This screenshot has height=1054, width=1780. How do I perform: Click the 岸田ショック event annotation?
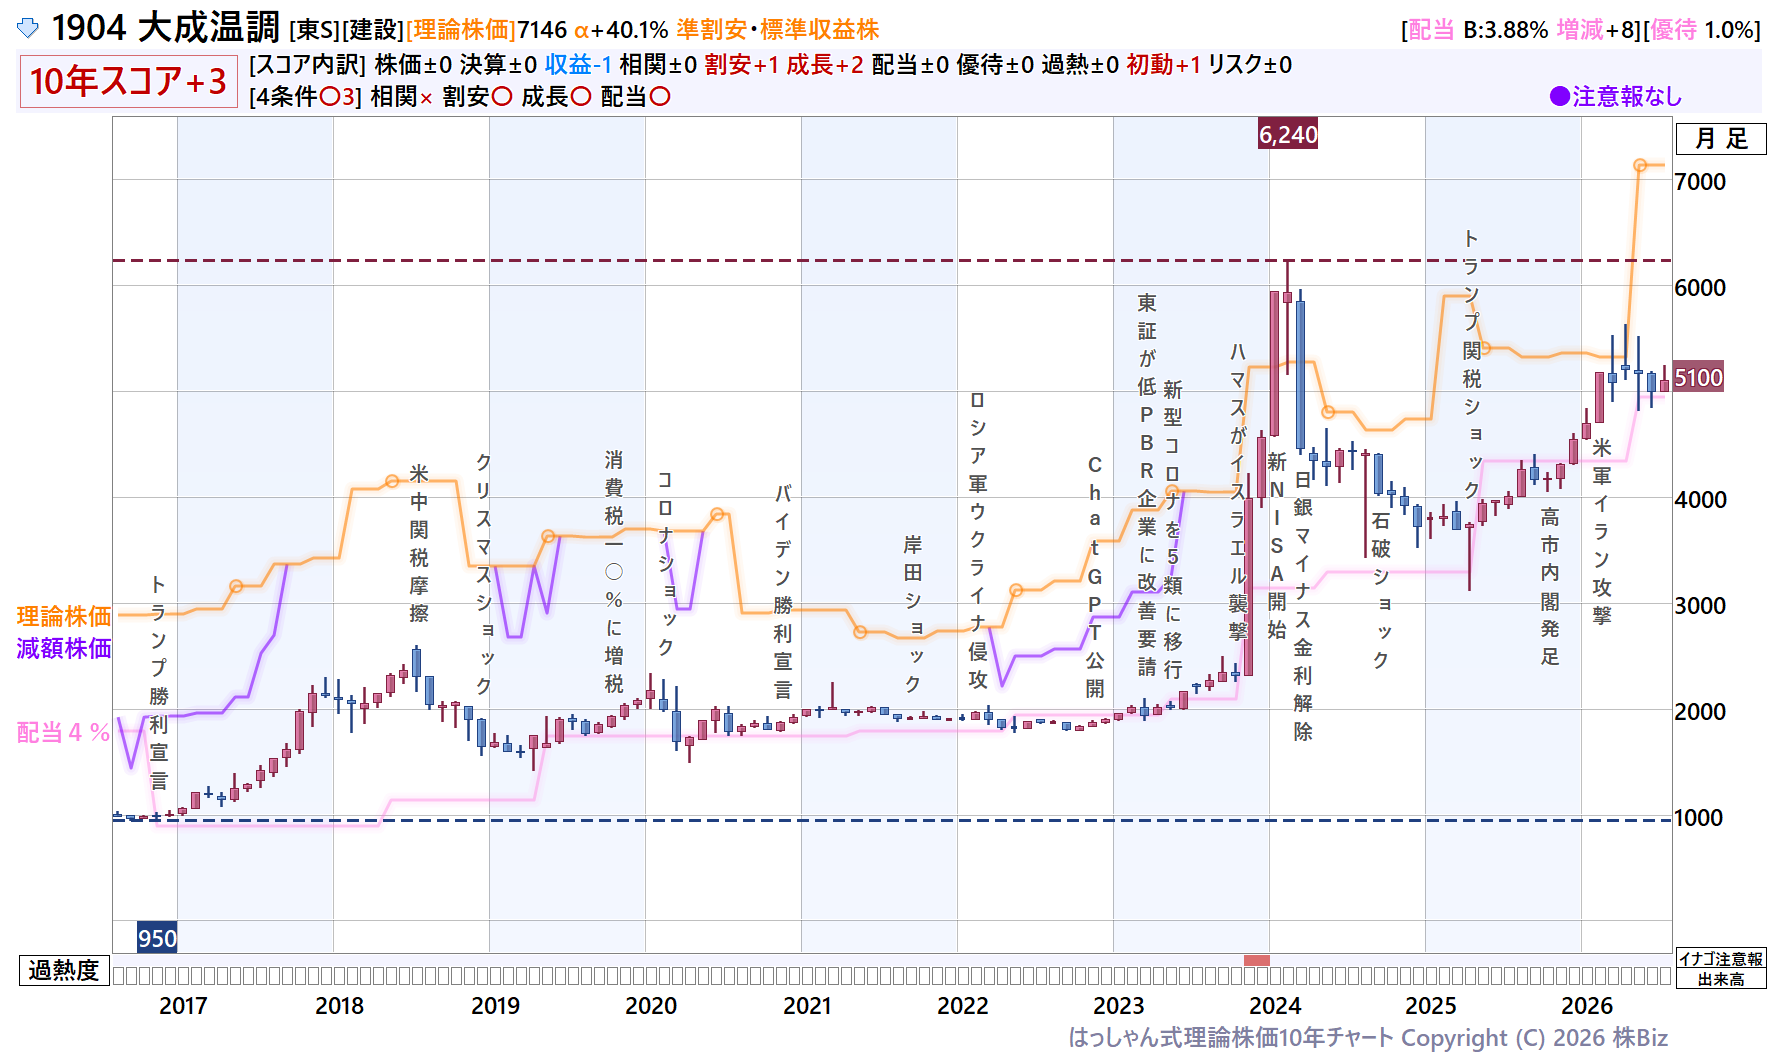click(x=913, y=613)
